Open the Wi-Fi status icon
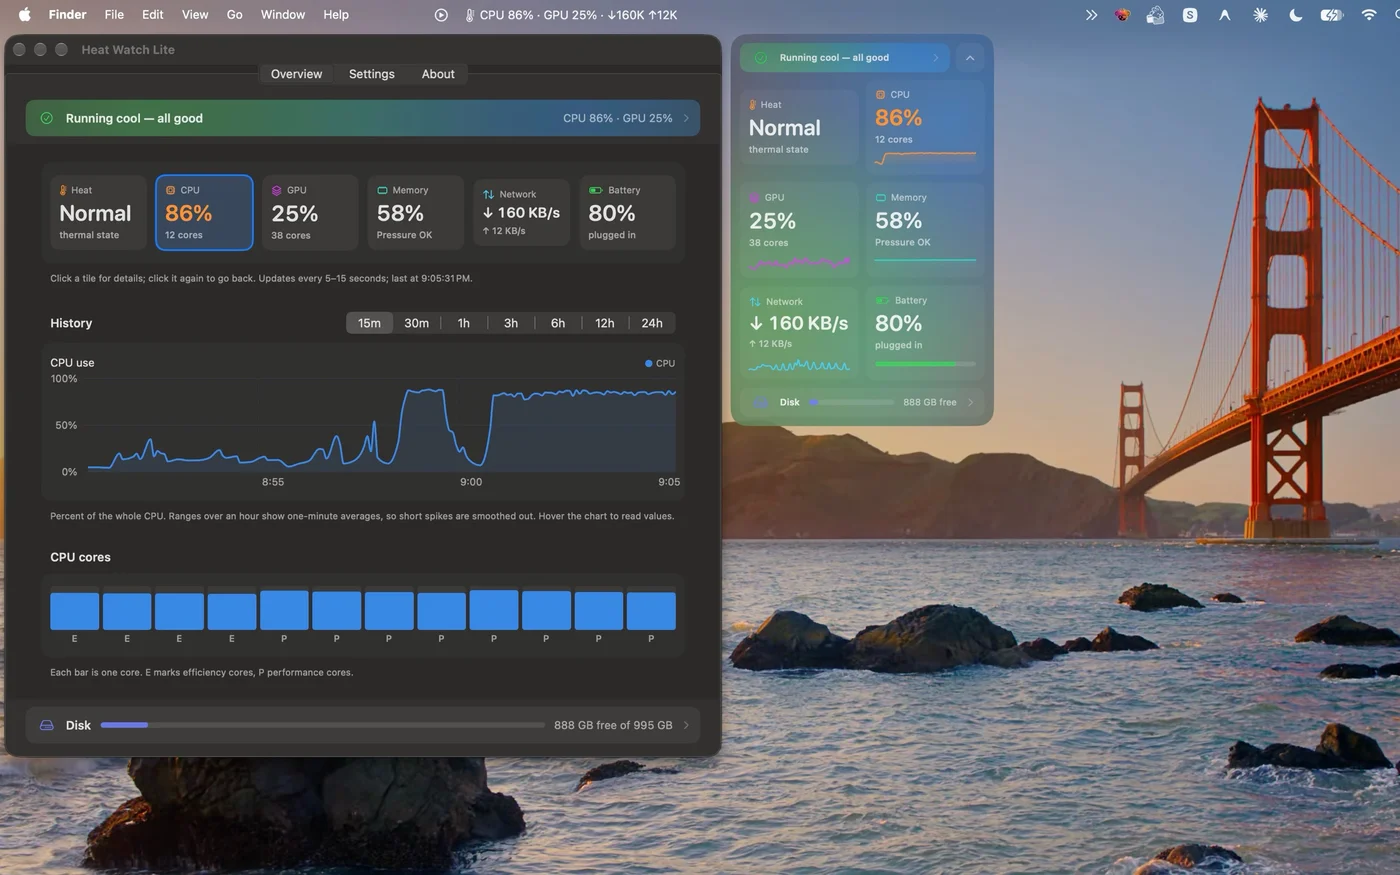 pyautogui.click(x=1369, y=15)
